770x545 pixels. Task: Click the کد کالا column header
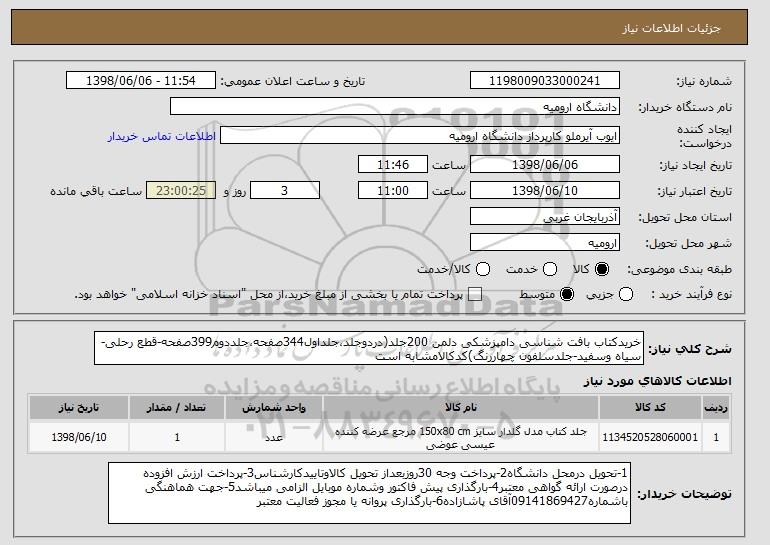pyautogui.click(x=650, y=408)
